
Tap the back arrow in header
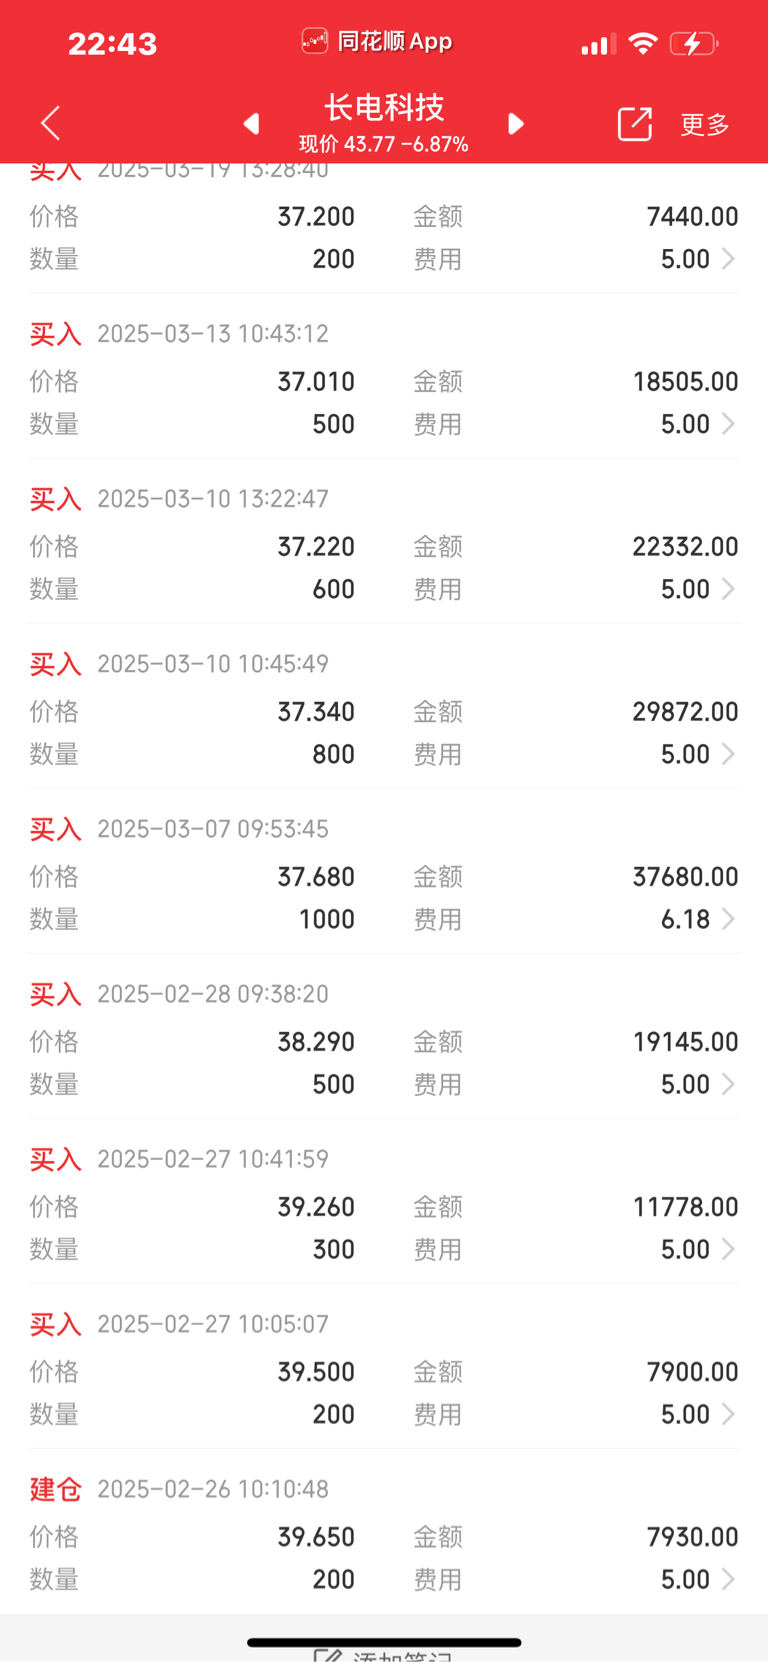pyautogui.click(x=51, y=123)
